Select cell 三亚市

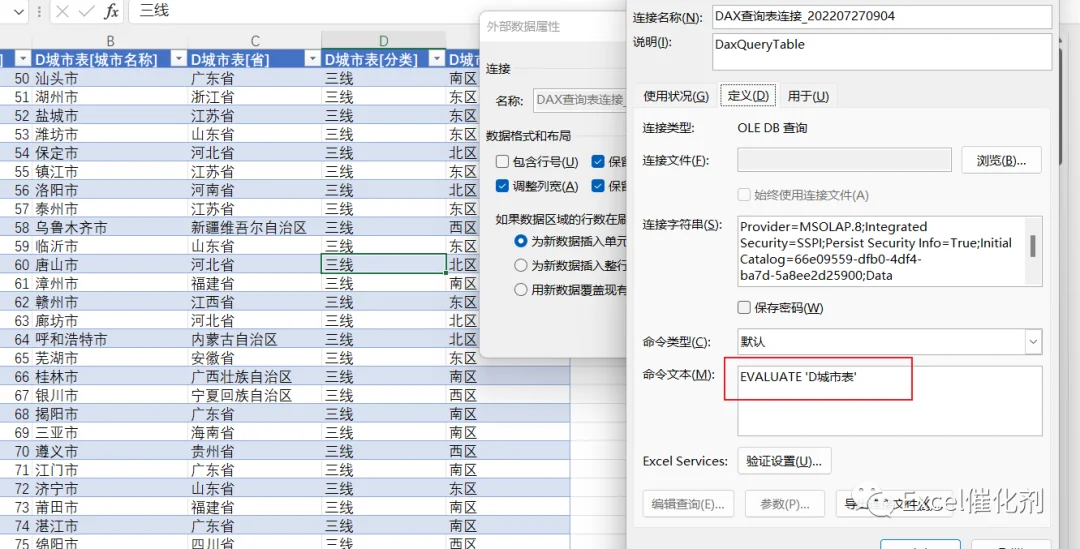point(110,433)
